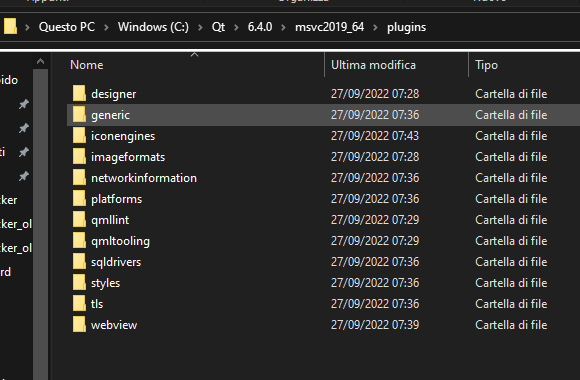580x380 pixels.
Task: Select imageformats folder name
Action: [x=128, y=157]
